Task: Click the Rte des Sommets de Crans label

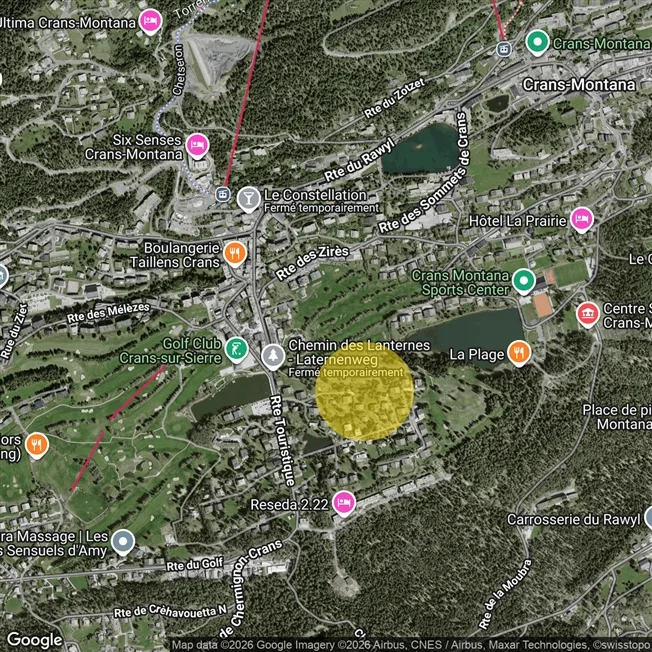Action: (424, 173)
